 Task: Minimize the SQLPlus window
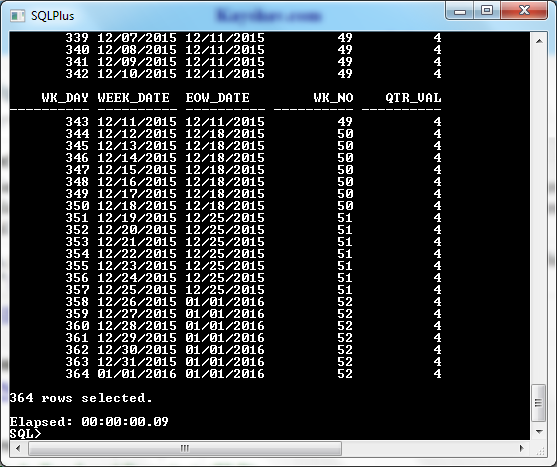click(459, 11)
